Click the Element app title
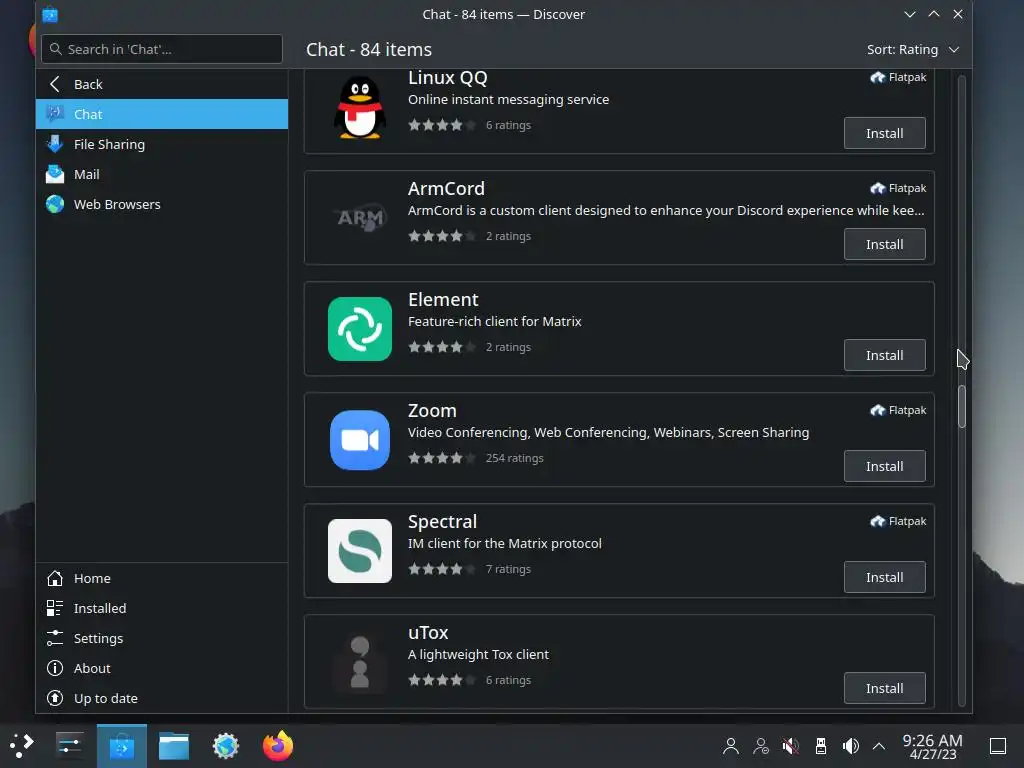1024x768 pixels. [x=443, y=299]
